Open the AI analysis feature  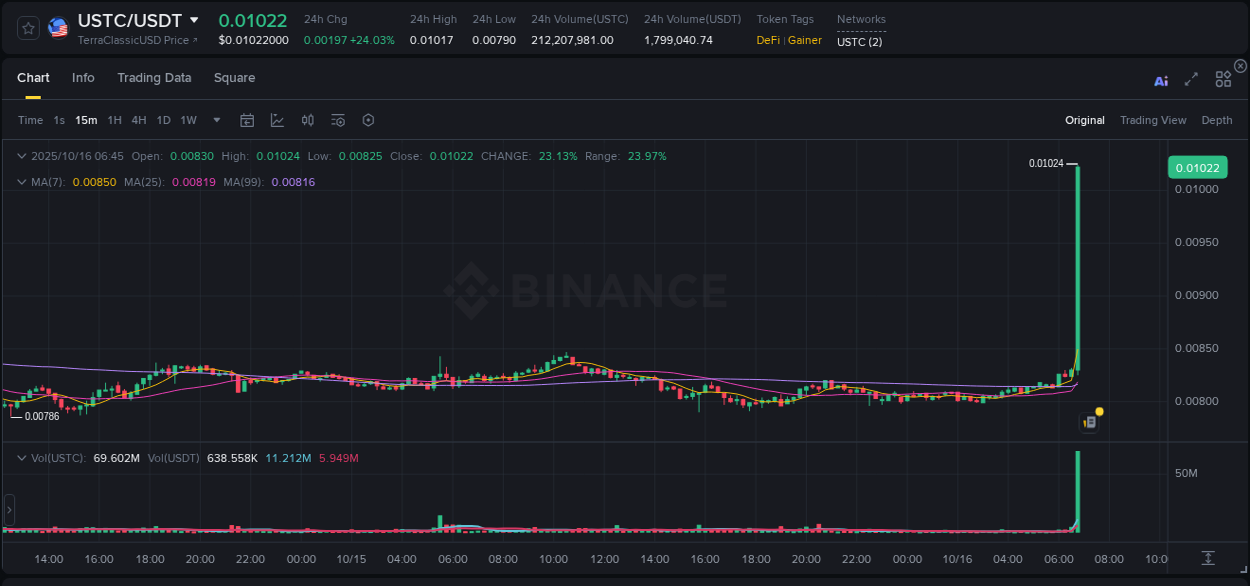point(1161,80)
